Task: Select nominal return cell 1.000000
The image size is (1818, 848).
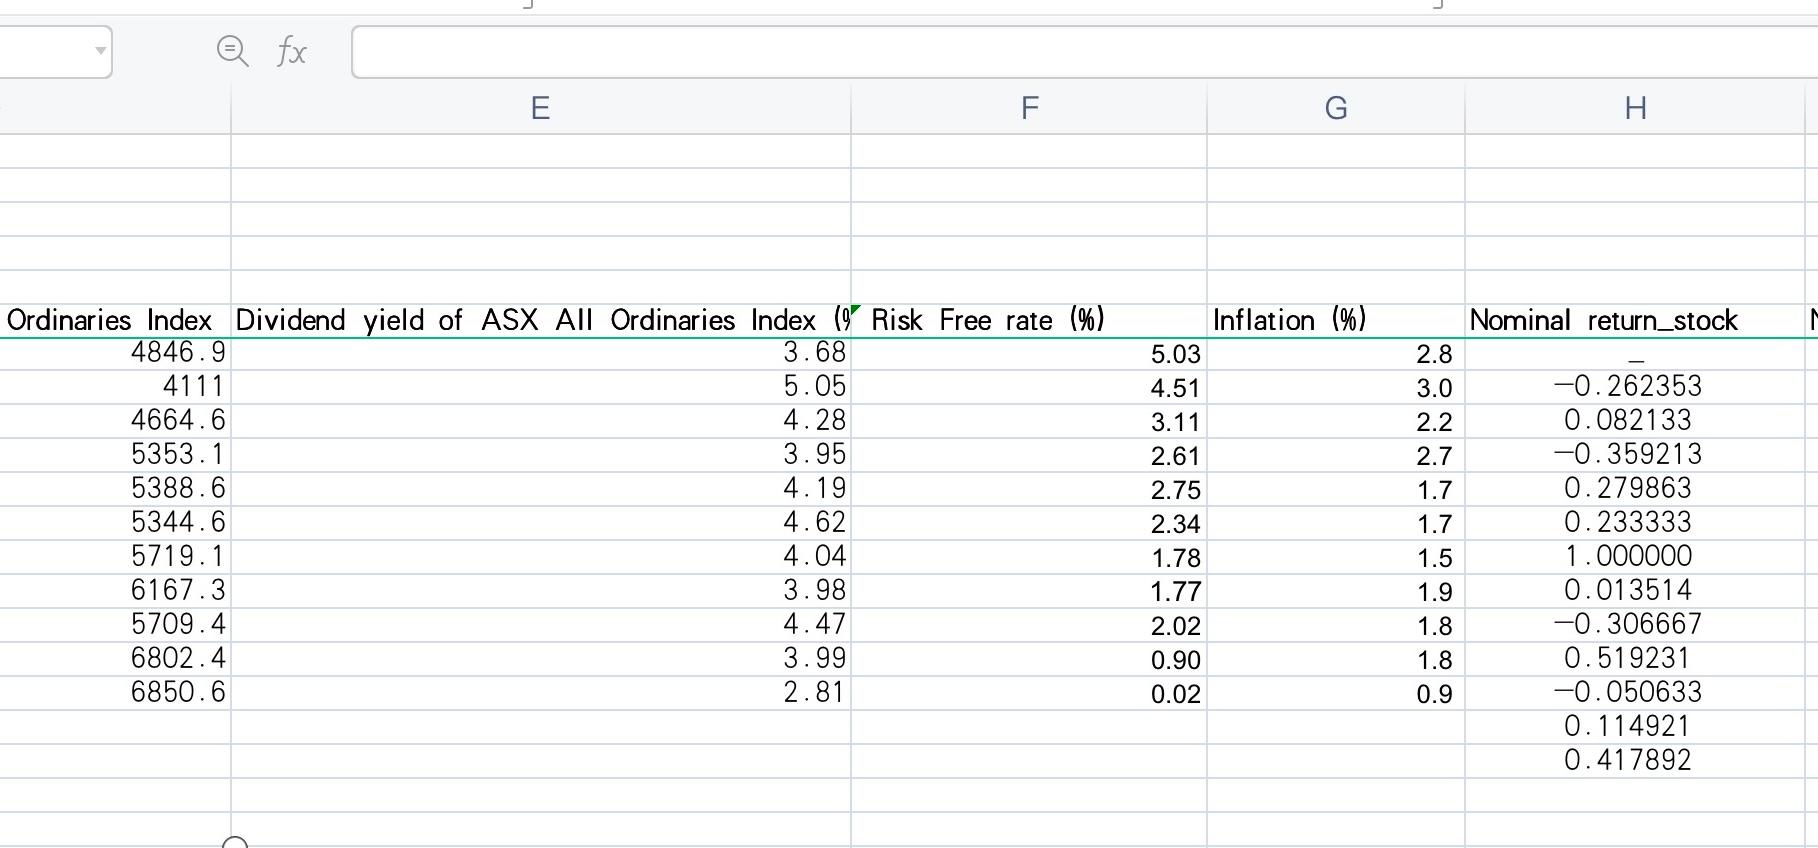Action: coord(1635,557)
